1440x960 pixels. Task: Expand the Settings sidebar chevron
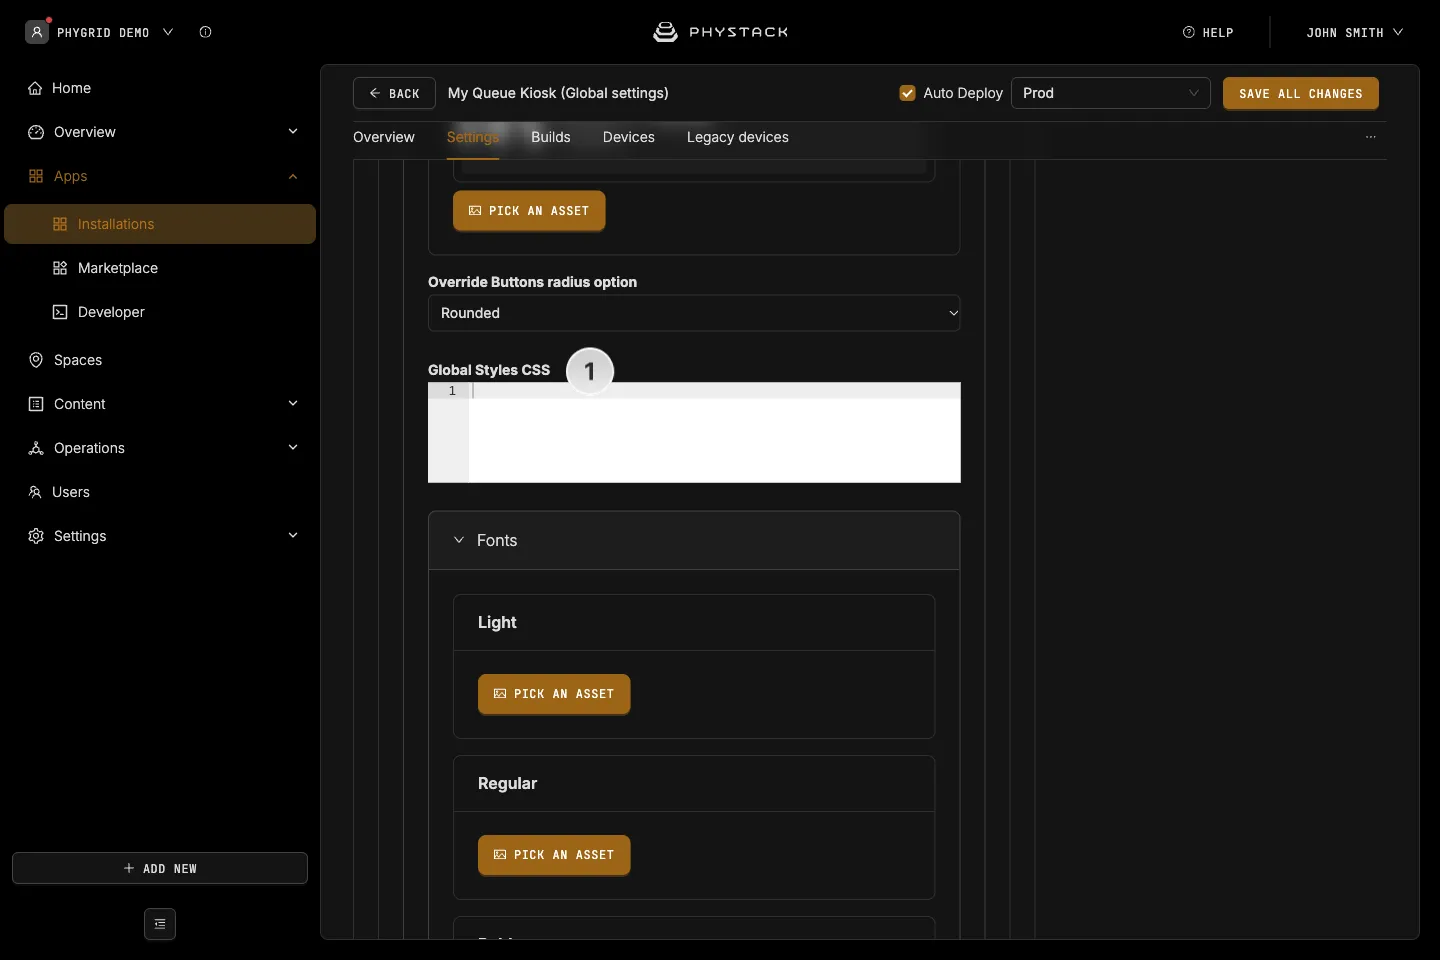[x=293, y=536]
